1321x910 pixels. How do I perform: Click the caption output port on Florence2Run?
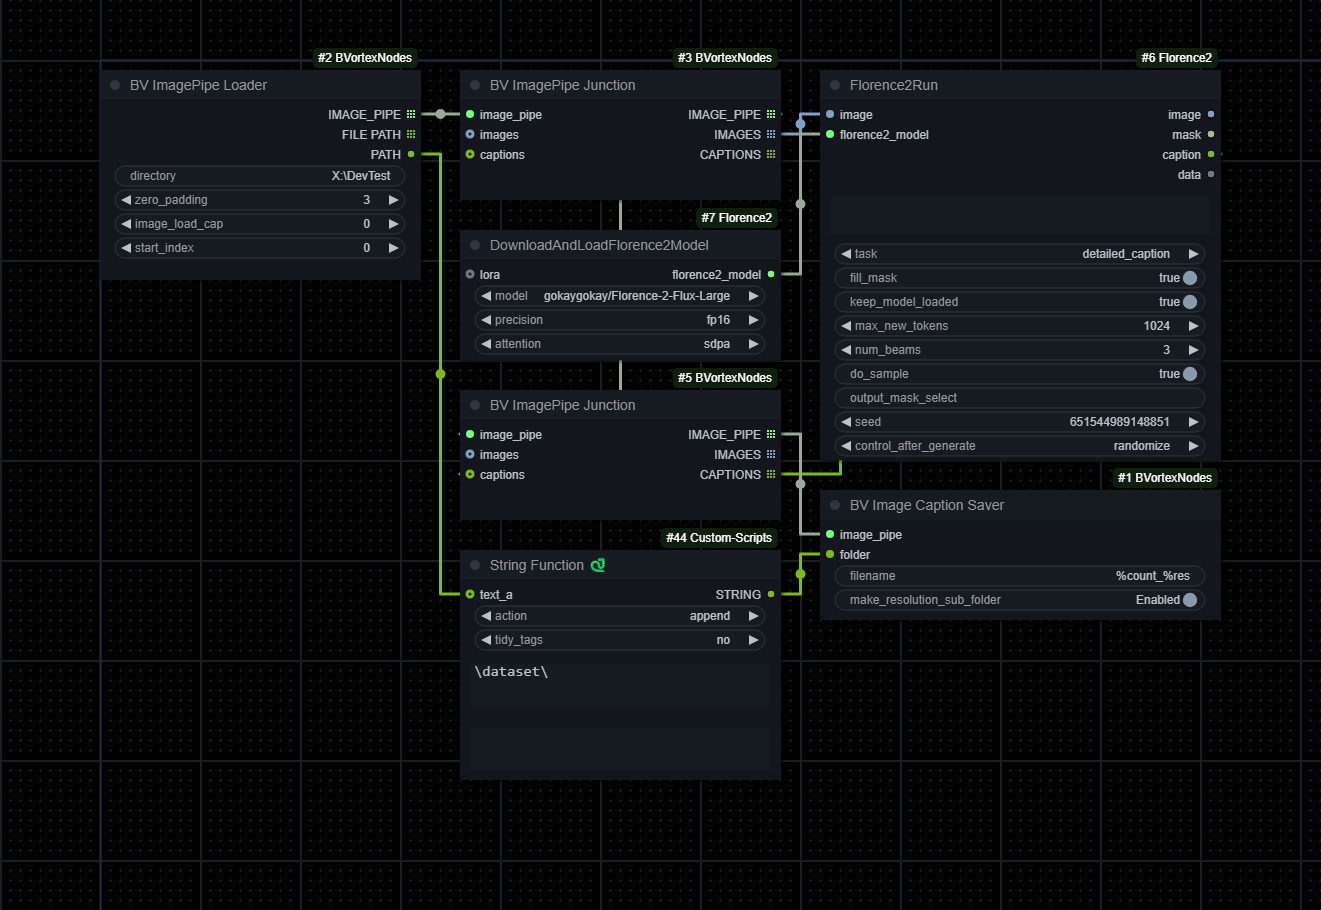[1211, 155]
